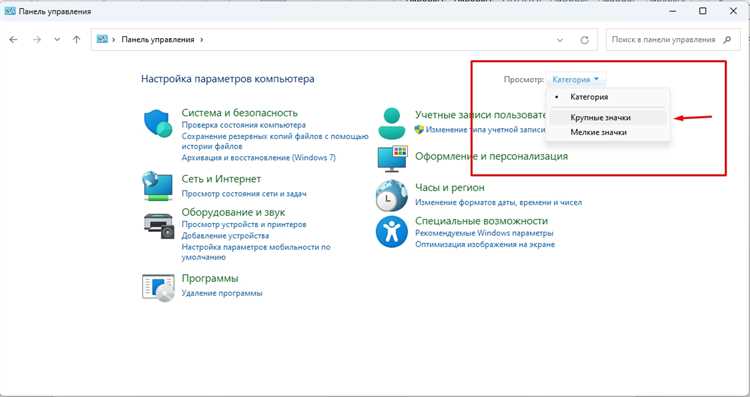Click Рекомендуемые Windows параметры link
Screen dimensions: 750x397
pyautogui.click(x=484, y=233)
